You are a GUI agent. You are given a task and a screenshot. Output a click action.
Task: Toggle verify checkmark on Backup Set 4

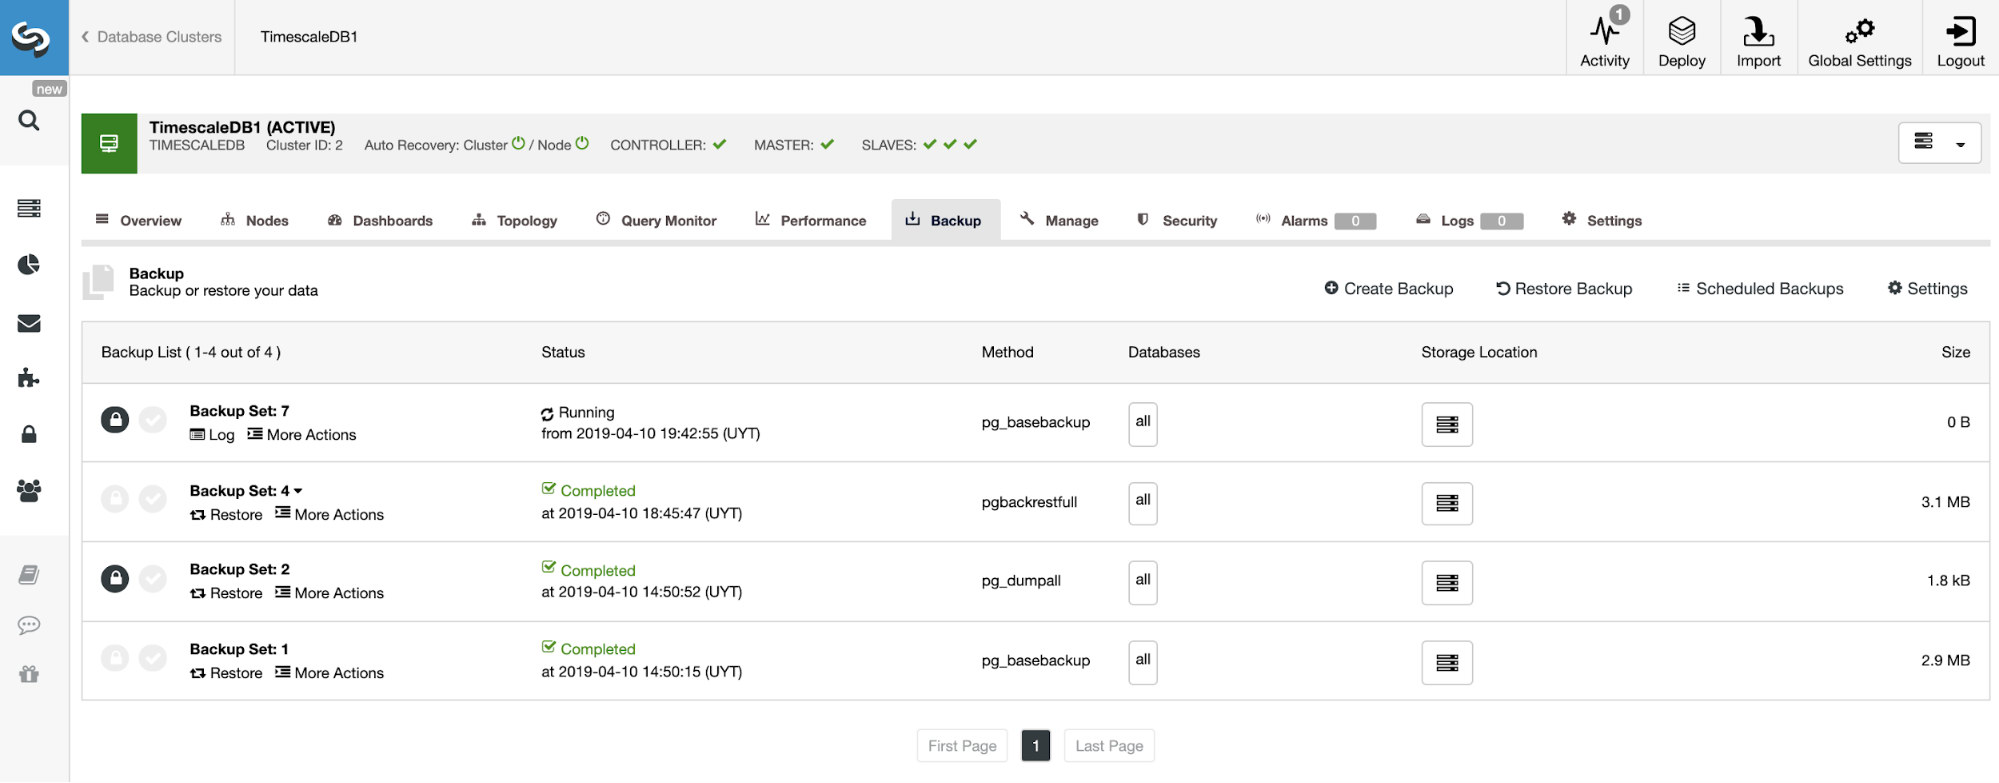(153, 498)
